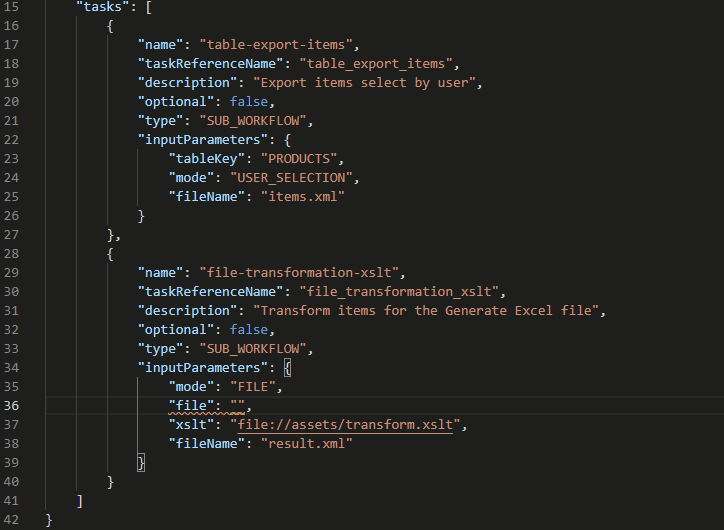
Task: Place cursor in empty "file" value string
Action: pos(237,405)
